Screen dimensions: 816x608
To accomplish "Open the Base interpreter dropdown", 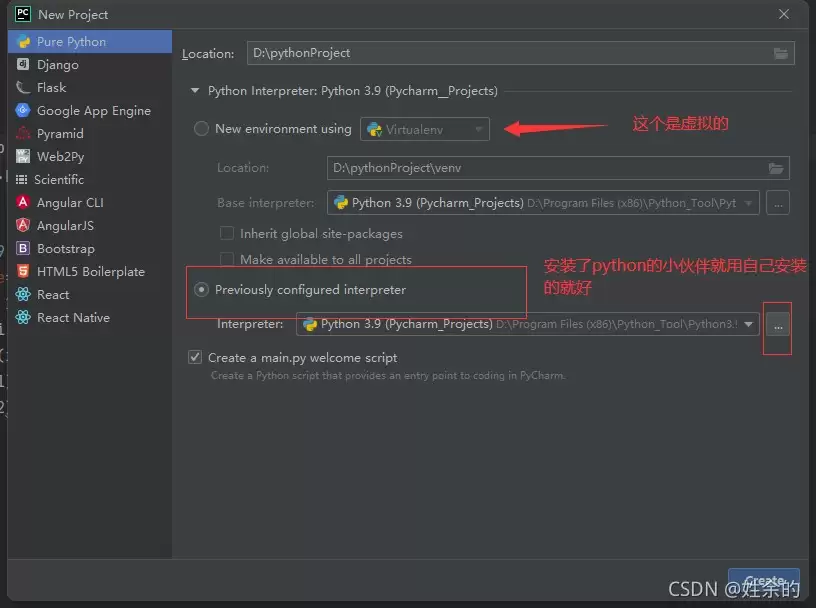I will pyautogui.click(x=543, y=203).
